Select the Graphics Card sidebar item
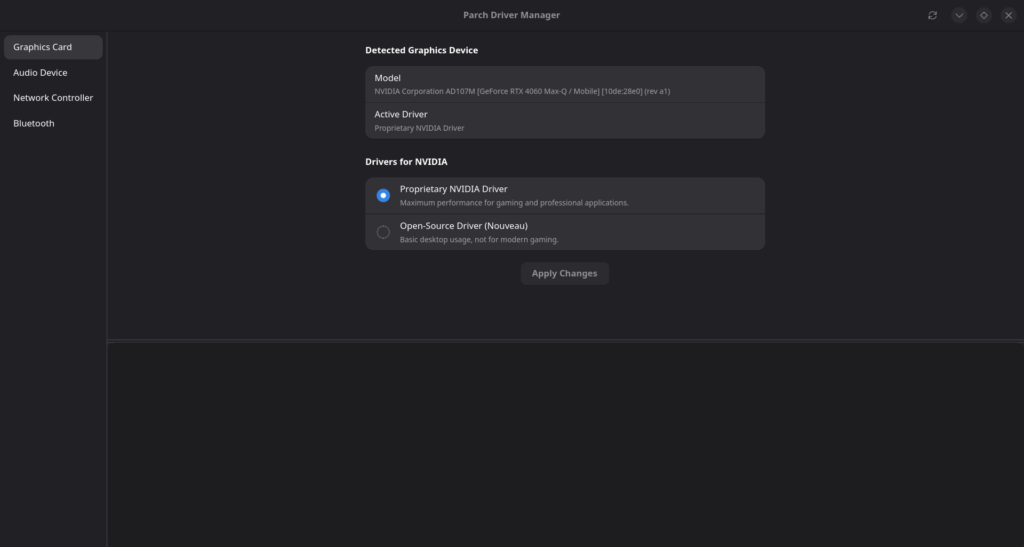Viewport: 1024px width, 547px height. [x=53, y=47]
